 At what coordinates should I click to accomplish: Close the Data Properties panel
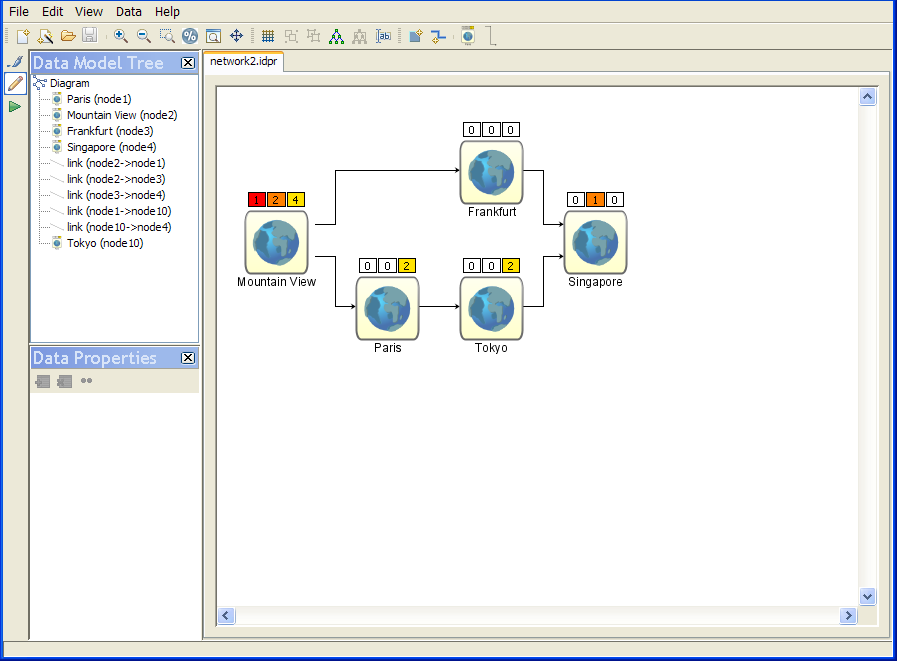(x=187, y=358)
